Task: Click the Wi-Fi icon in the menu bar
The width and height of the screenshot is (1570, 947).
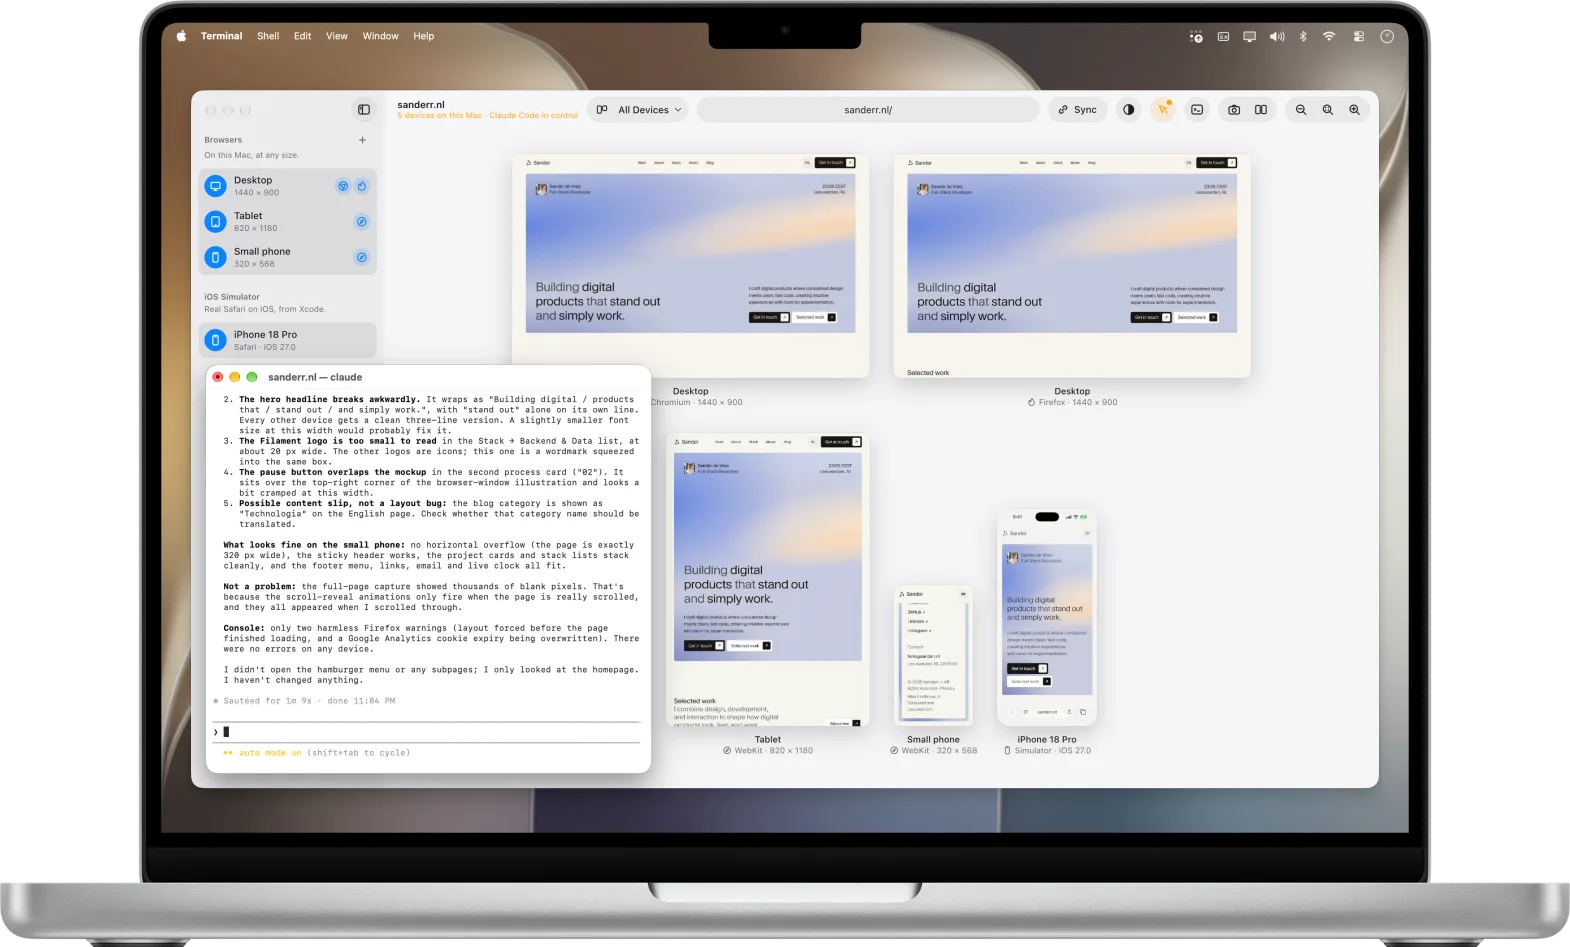Action: [x=1329, y=36]
